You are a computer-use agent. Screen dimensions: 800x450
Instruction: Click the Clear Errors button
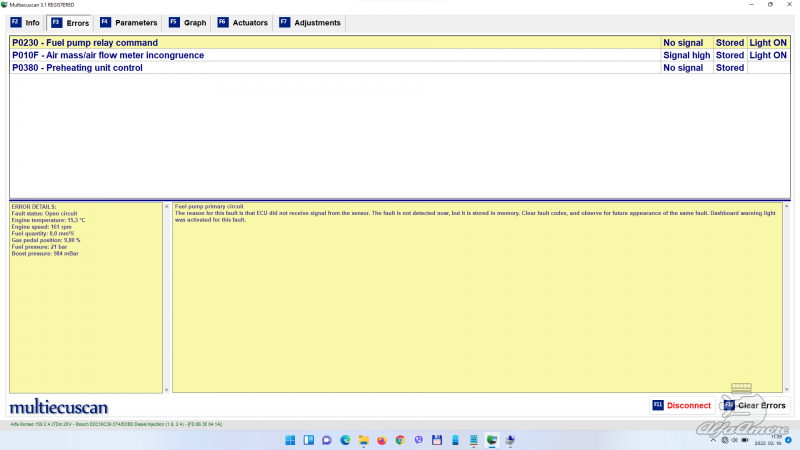pos(755,406)
